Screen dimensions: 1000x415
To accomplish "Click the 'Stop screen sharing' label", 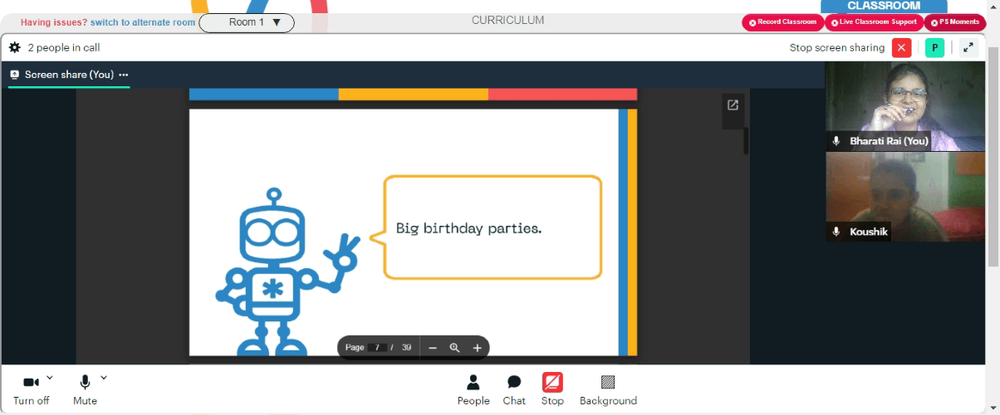I will [837, 48].
